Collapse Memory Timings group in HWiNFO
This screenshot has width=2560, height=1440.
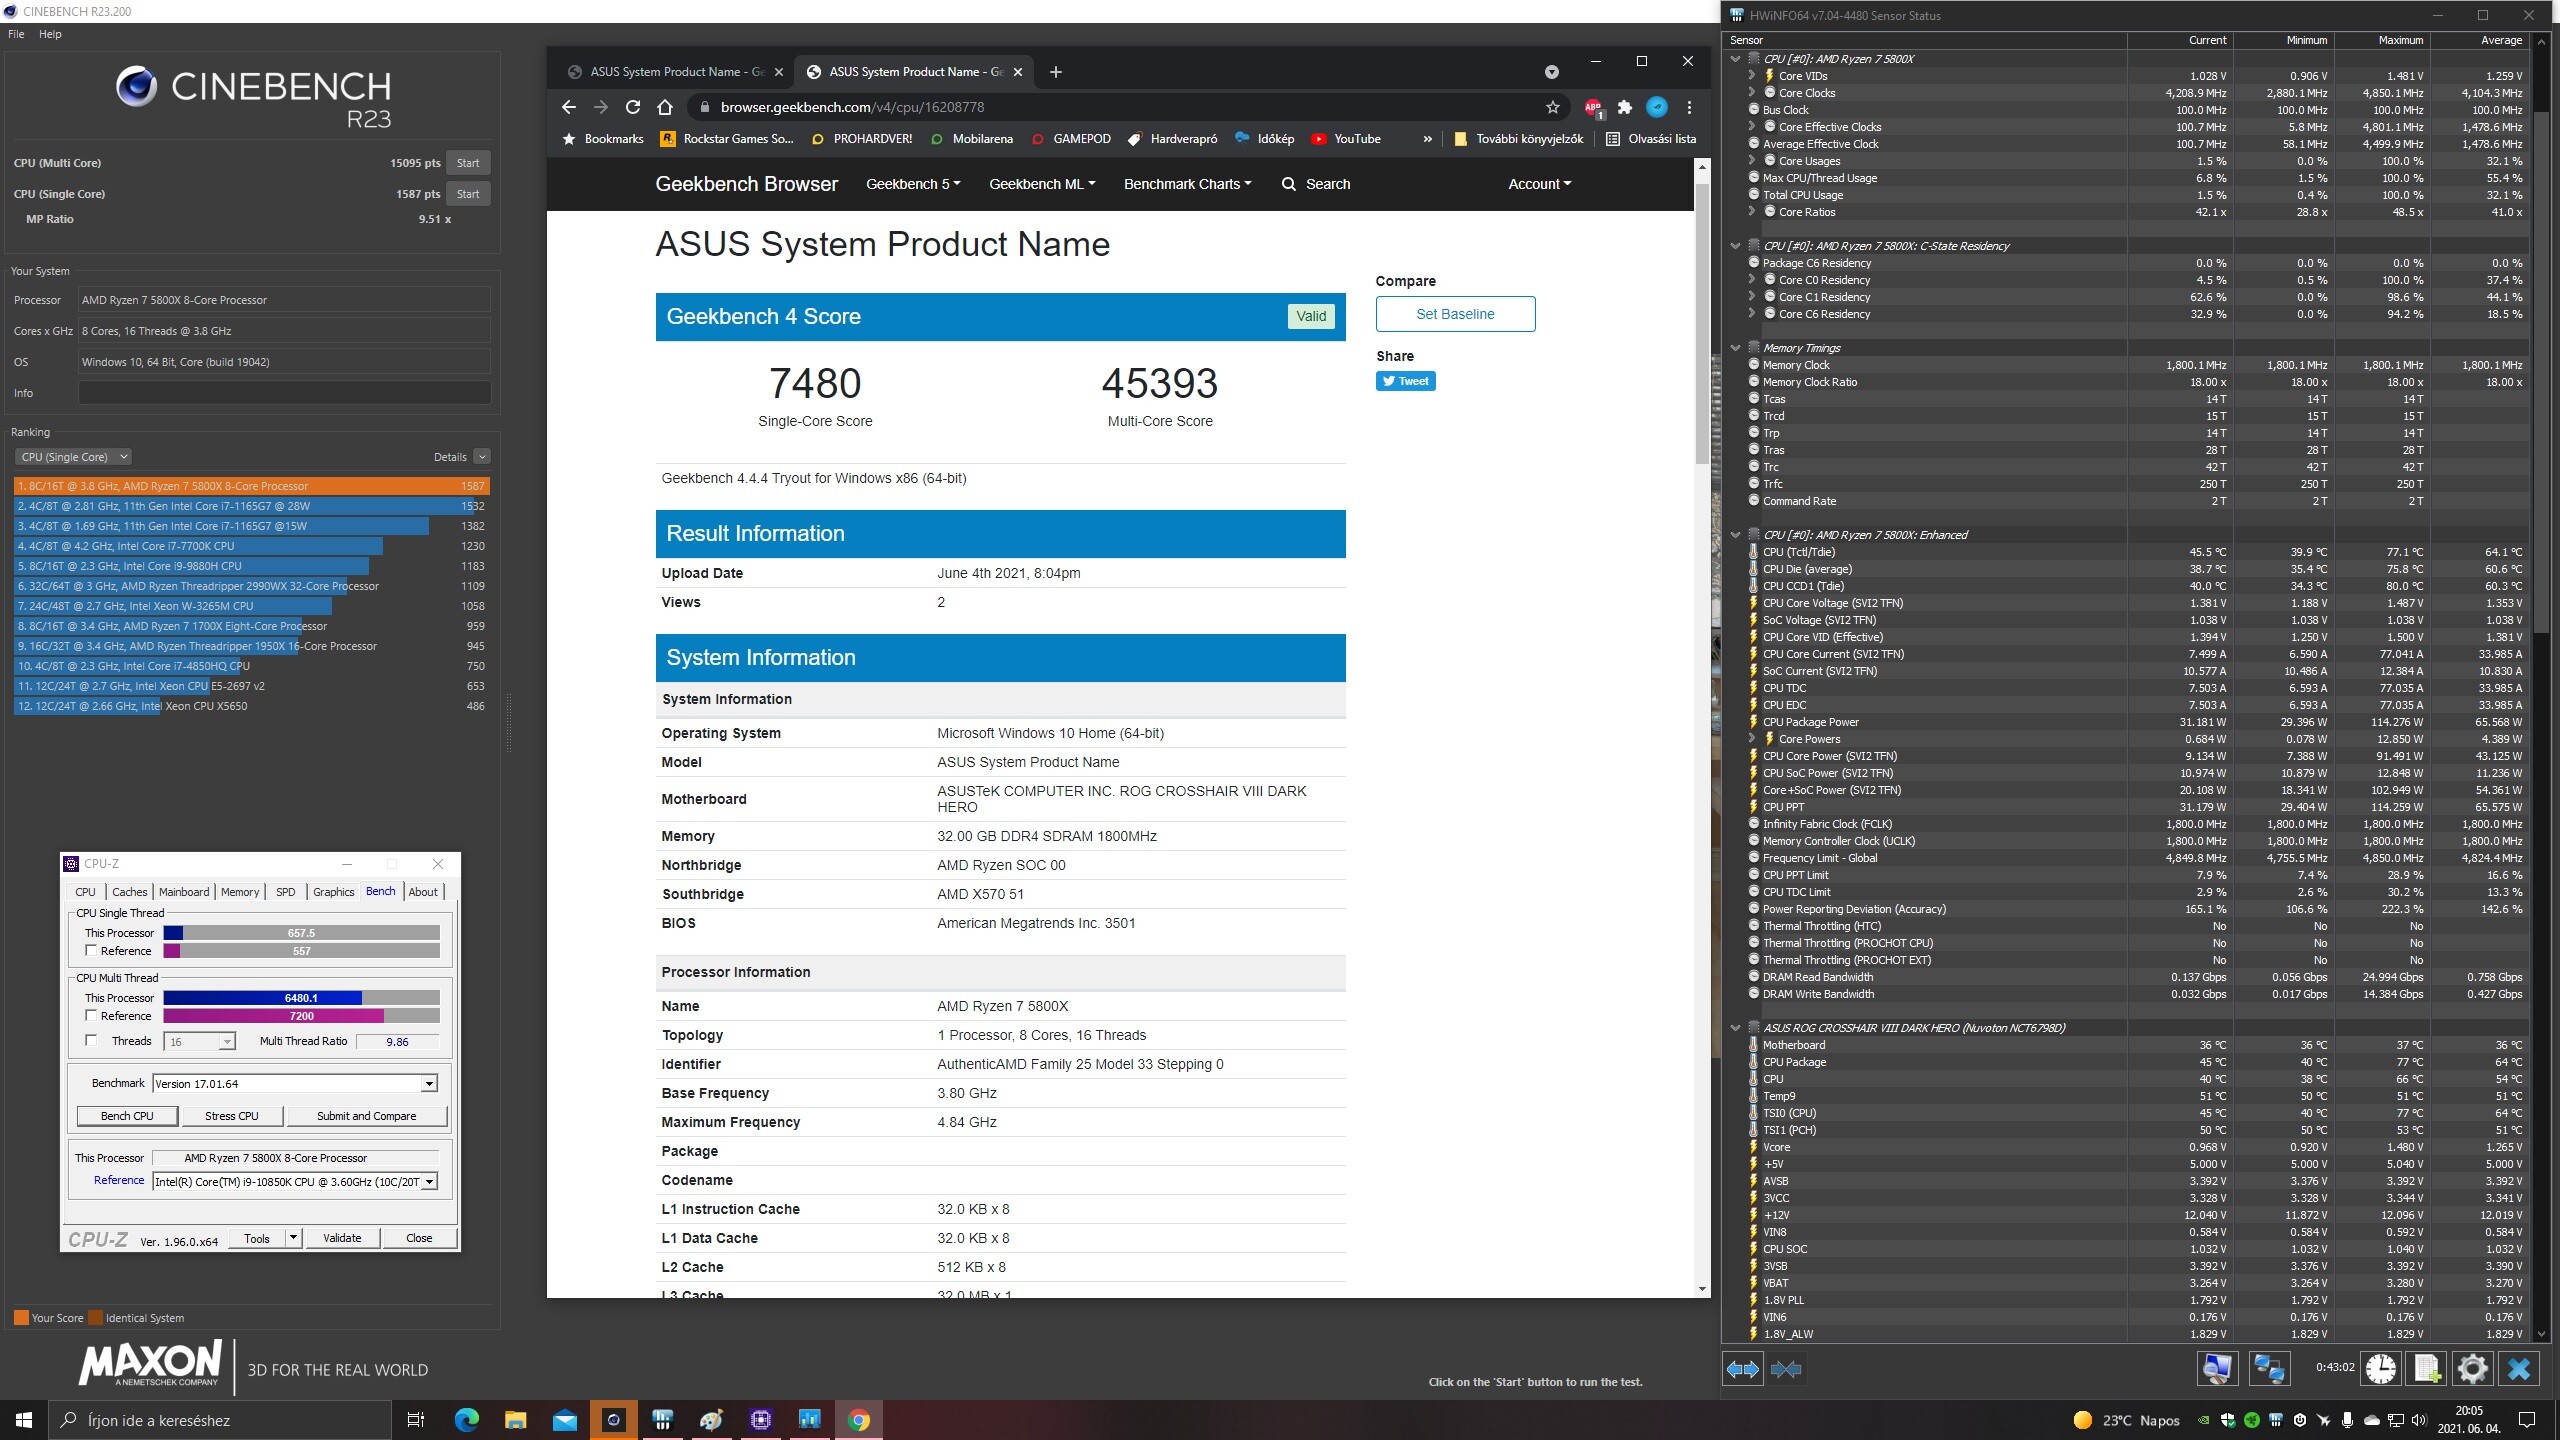pyautogui.click(x=1735, y=348)
